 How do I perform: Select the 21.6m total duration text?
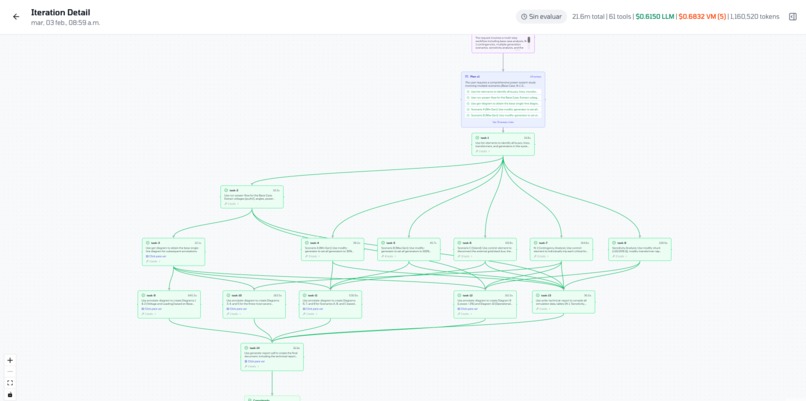pyautogui.click(x=588, y=16)
